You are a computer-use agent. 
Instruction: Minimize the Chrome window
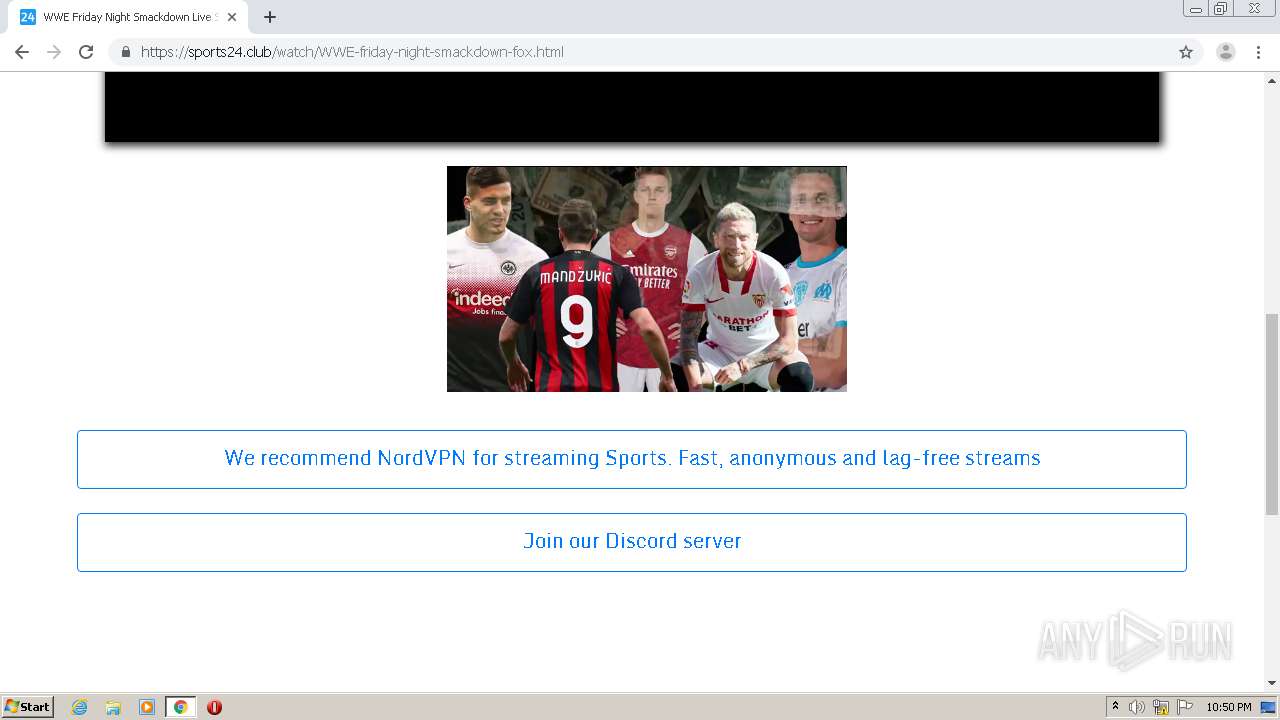coord(1196,9)
